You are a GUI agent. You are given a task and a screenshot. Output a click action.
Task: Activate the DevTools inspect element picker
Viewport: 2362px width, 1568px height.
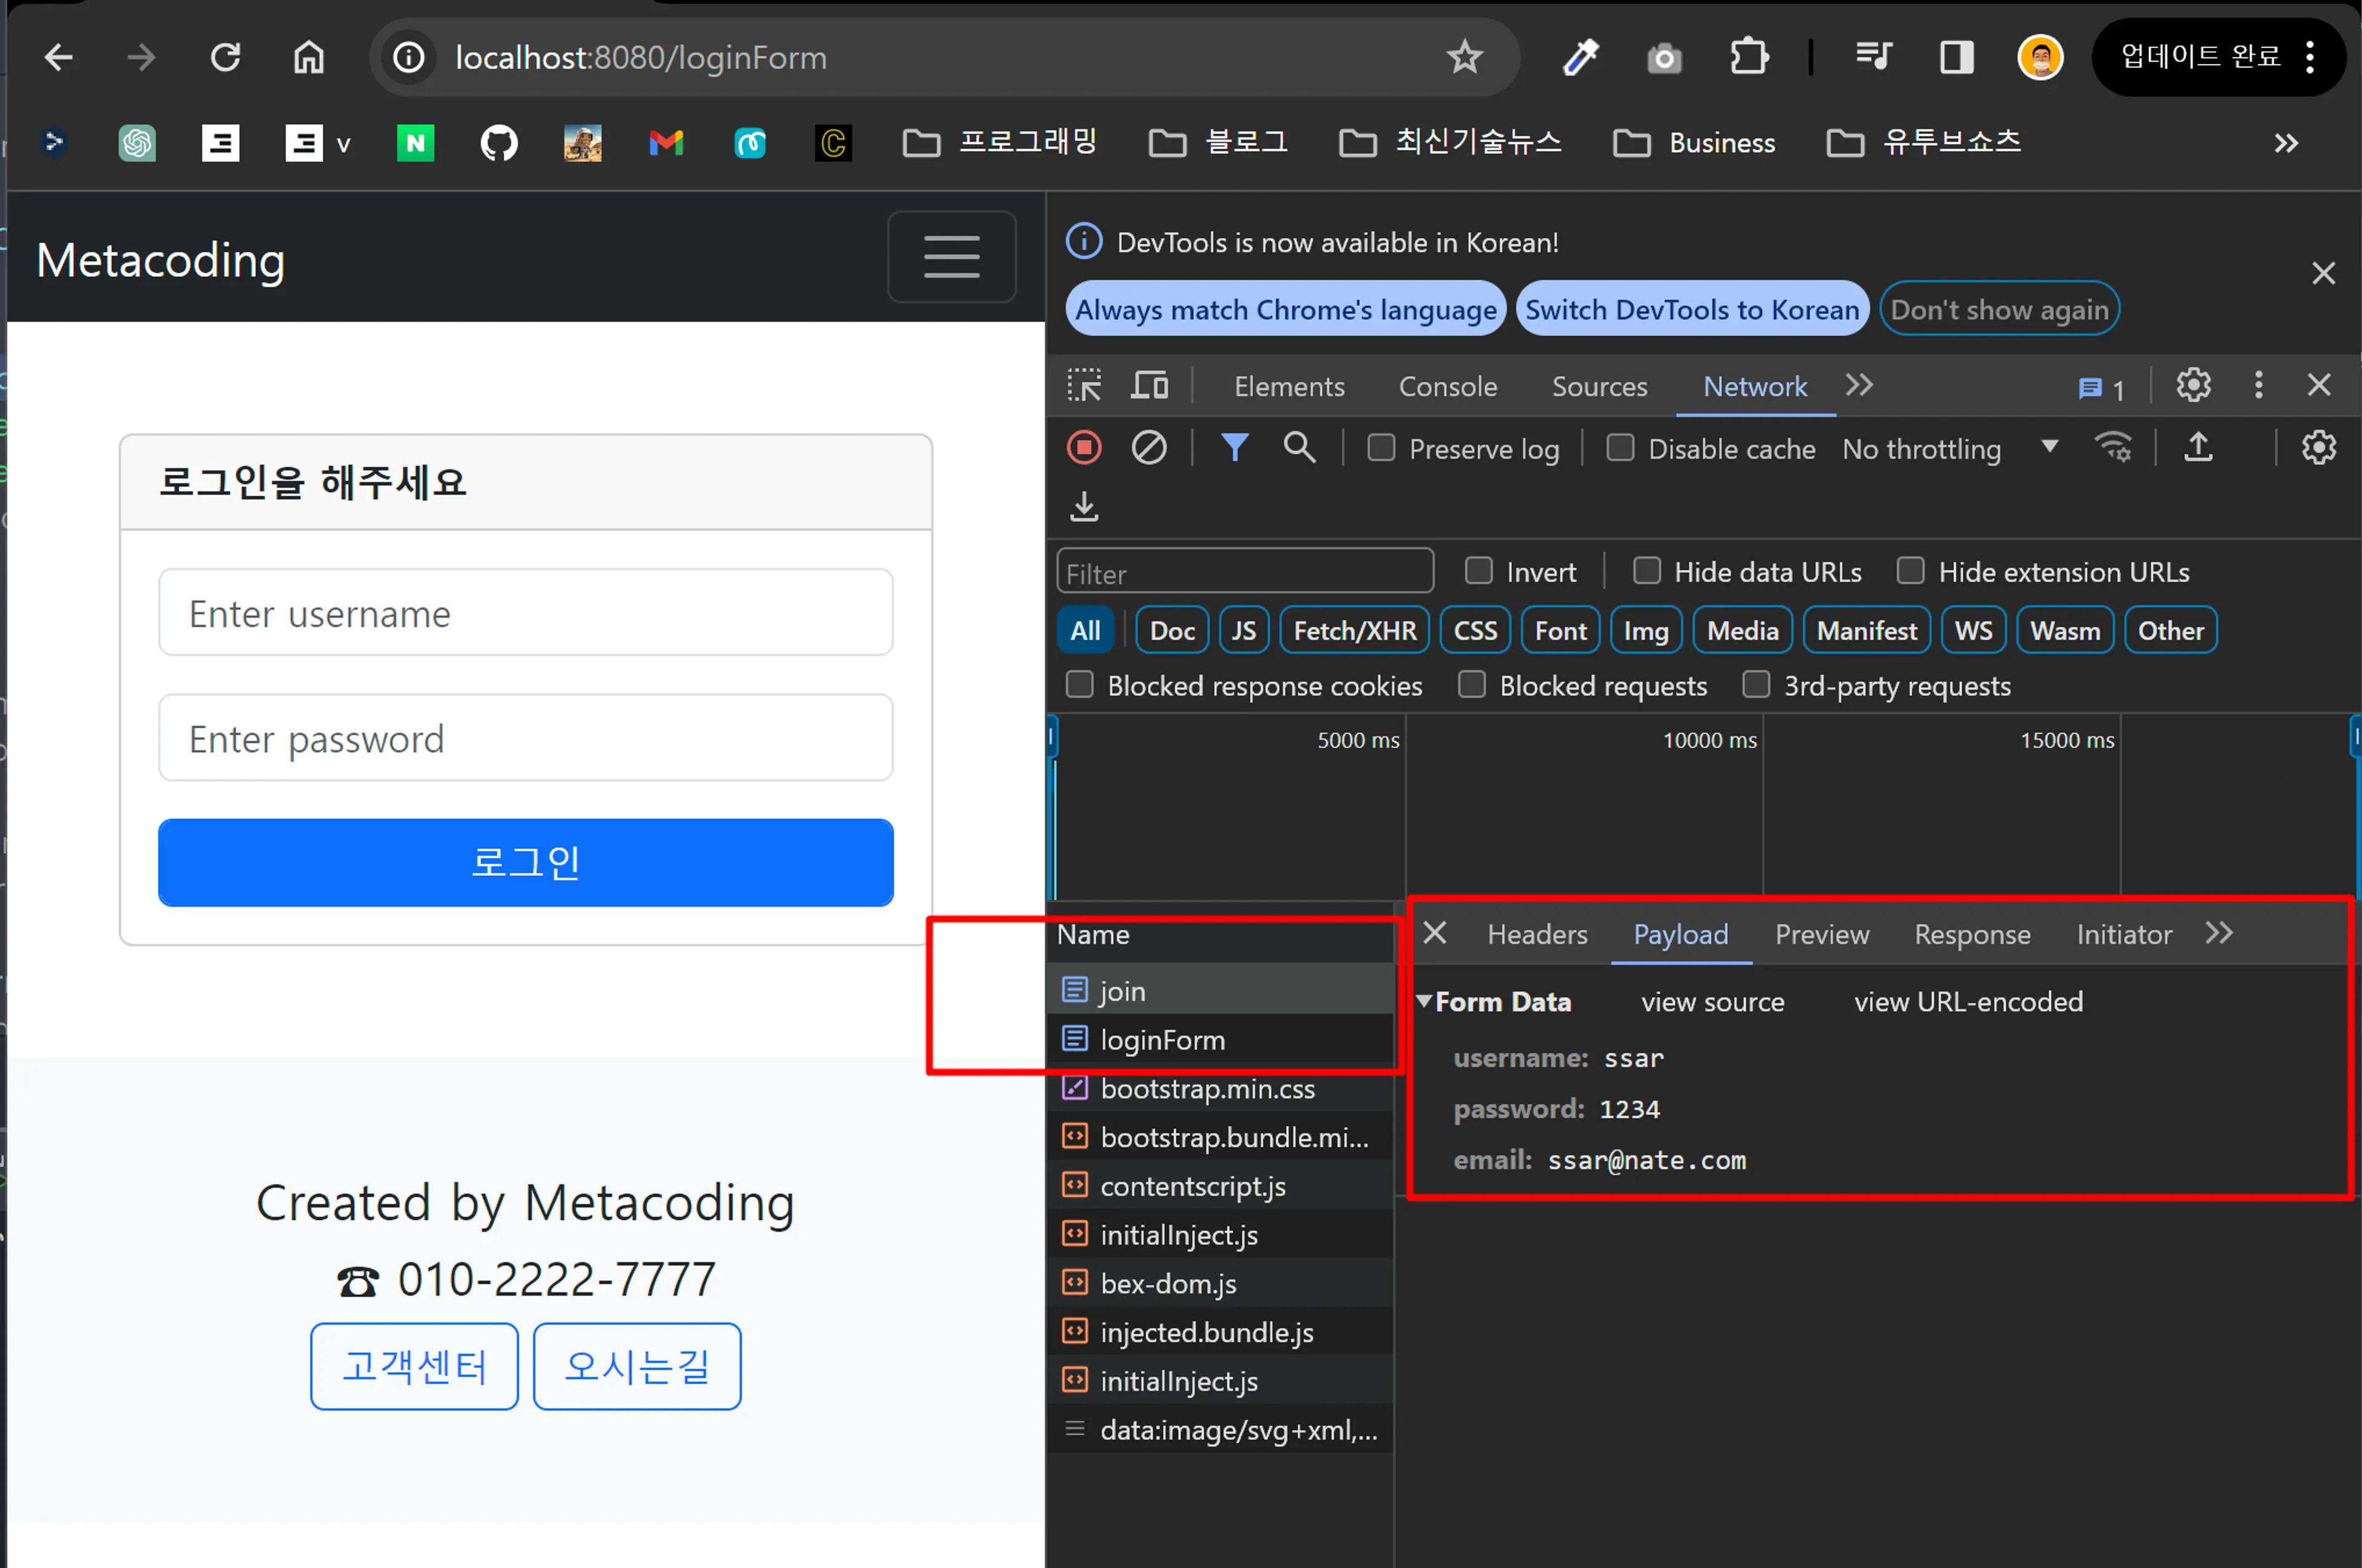pos(1084,386)
